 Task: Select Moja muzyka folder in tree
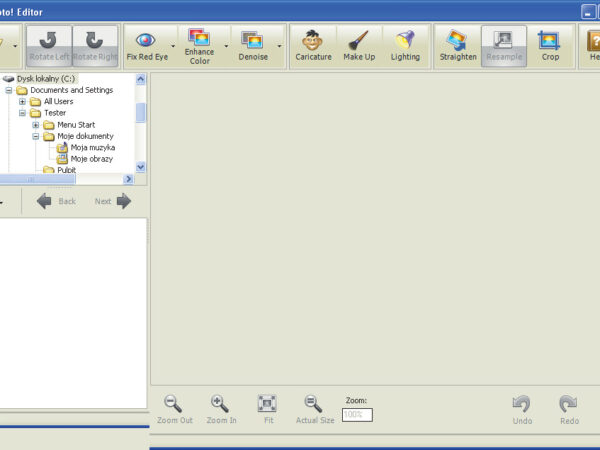pos(92,147)
